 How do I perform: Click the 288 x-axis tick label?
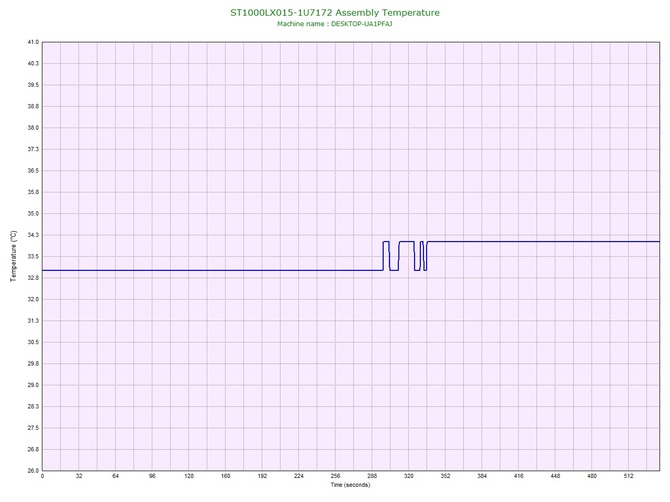(x=372, y=476)
